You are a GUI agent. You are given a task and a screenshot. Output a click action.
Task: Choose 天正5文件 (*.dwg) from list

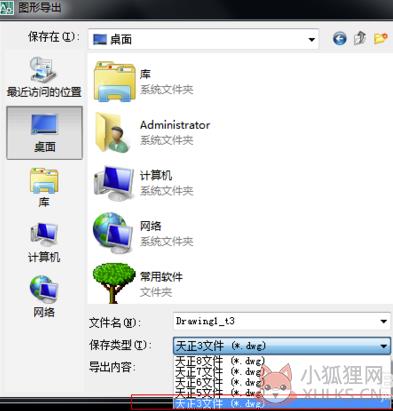(x=282, y=393)
